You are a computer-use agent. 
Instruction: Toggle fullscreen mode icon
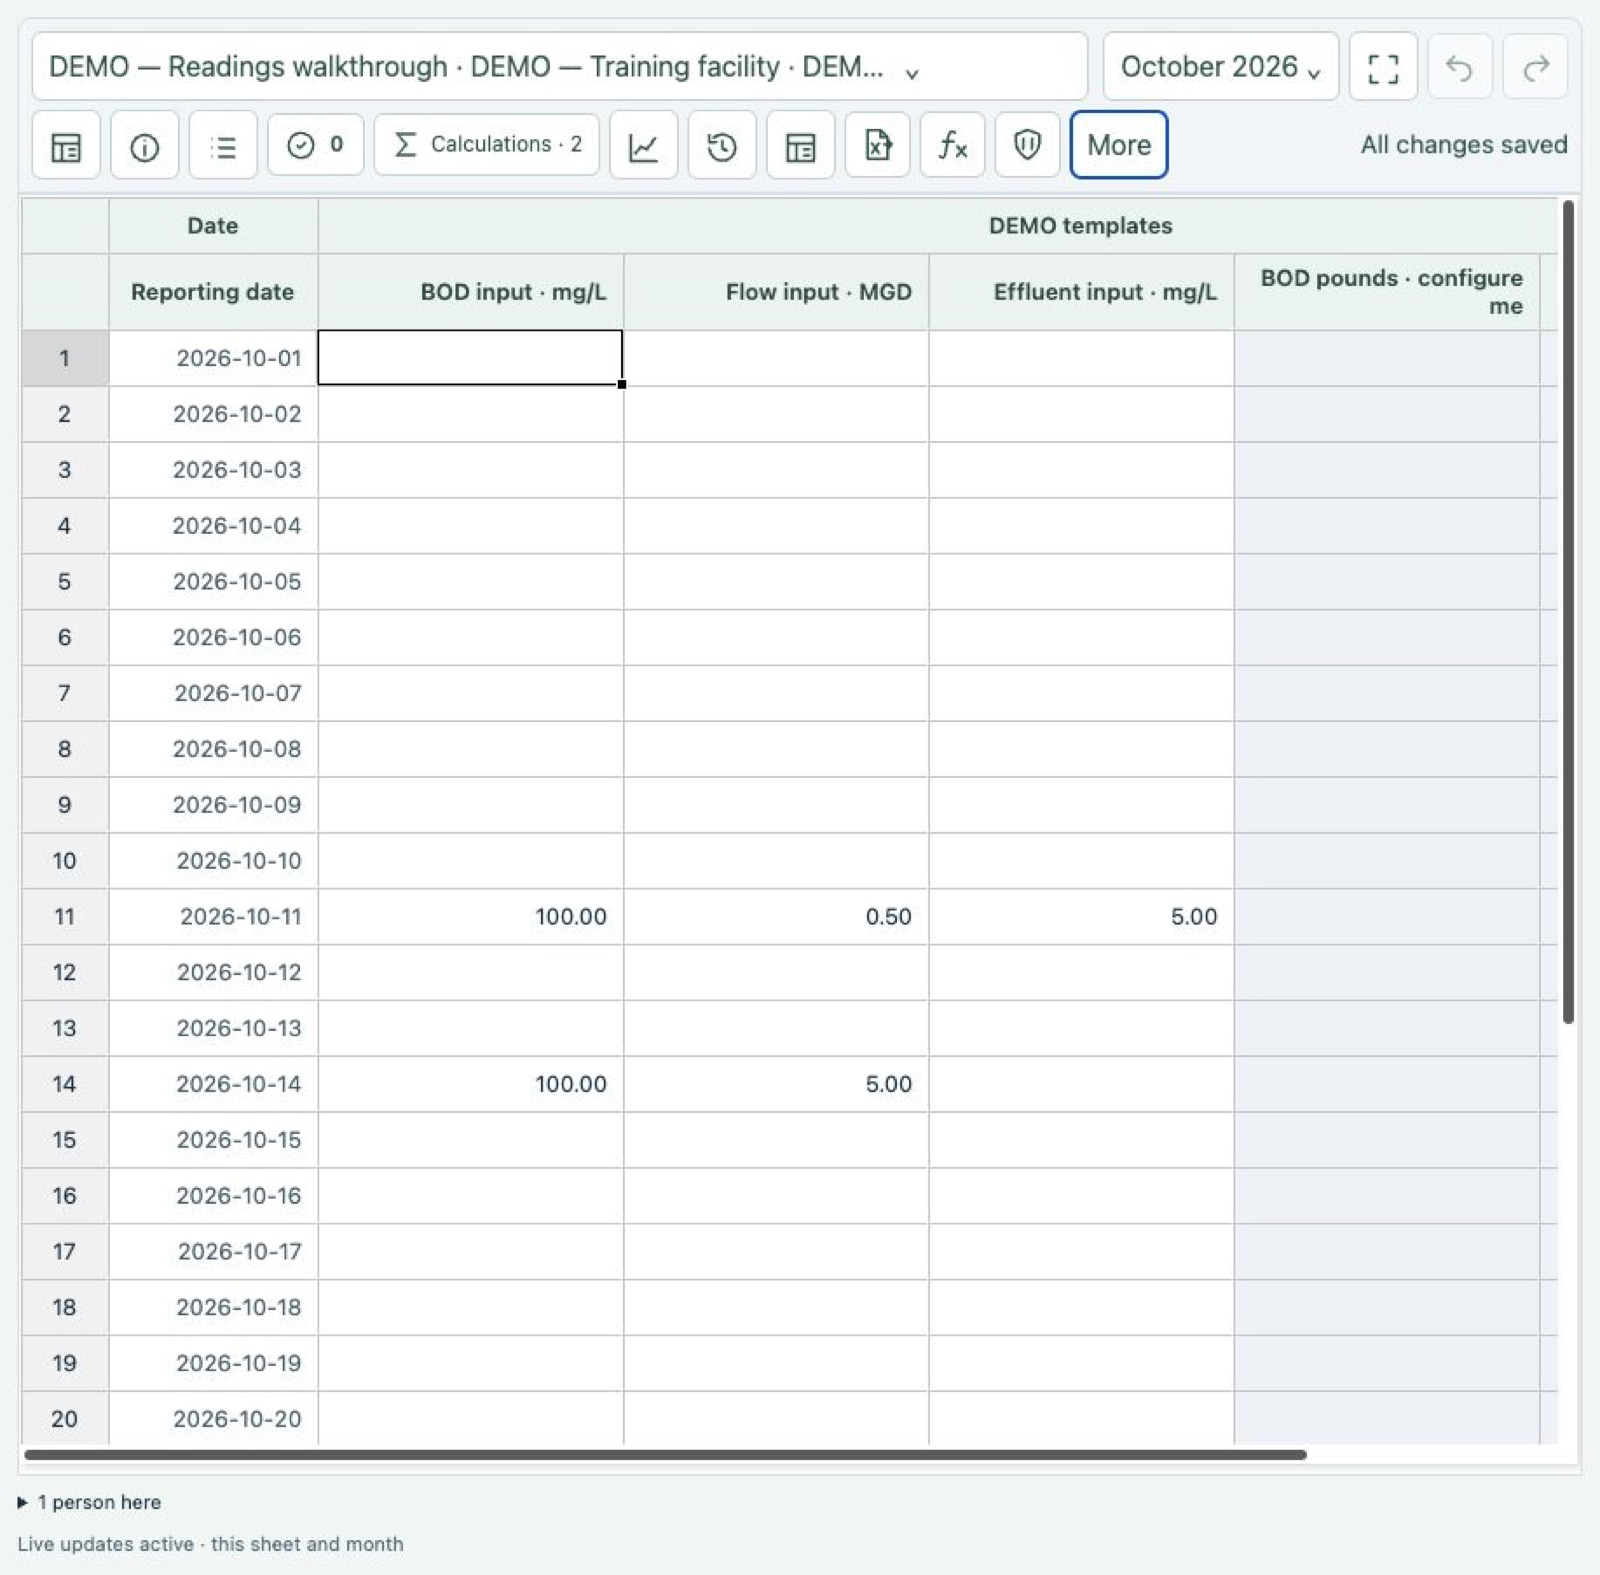click(1383, 67)
